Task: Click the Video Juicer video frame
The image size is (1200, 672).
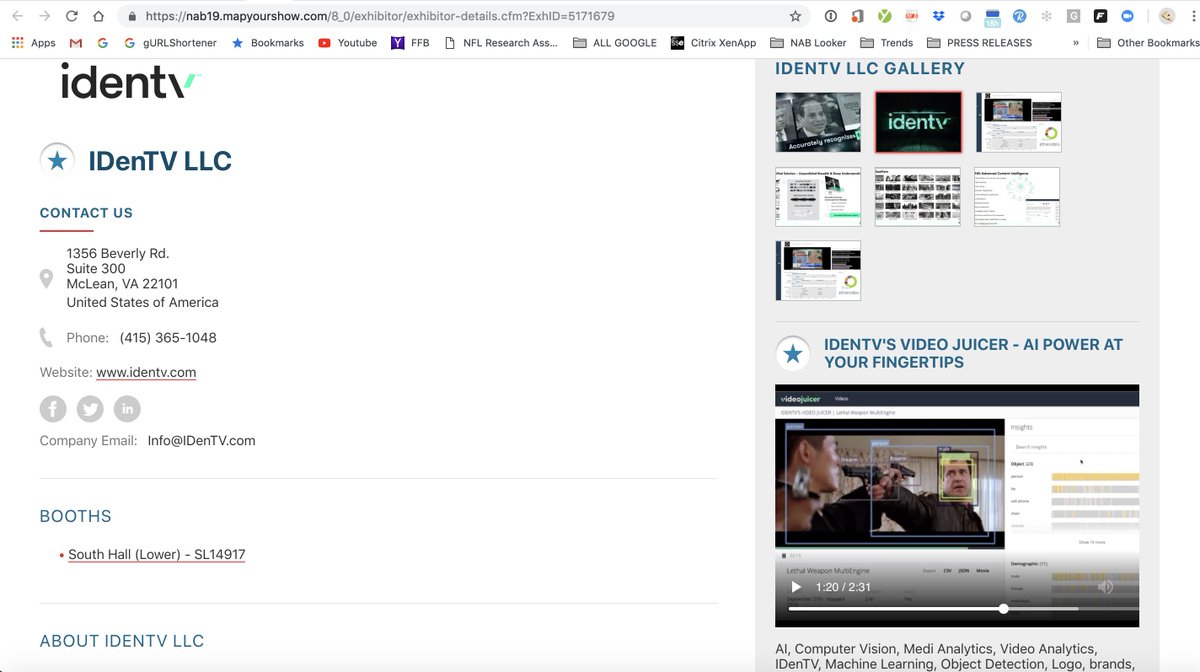Action: pyautogui.click(x=957, y=505)
